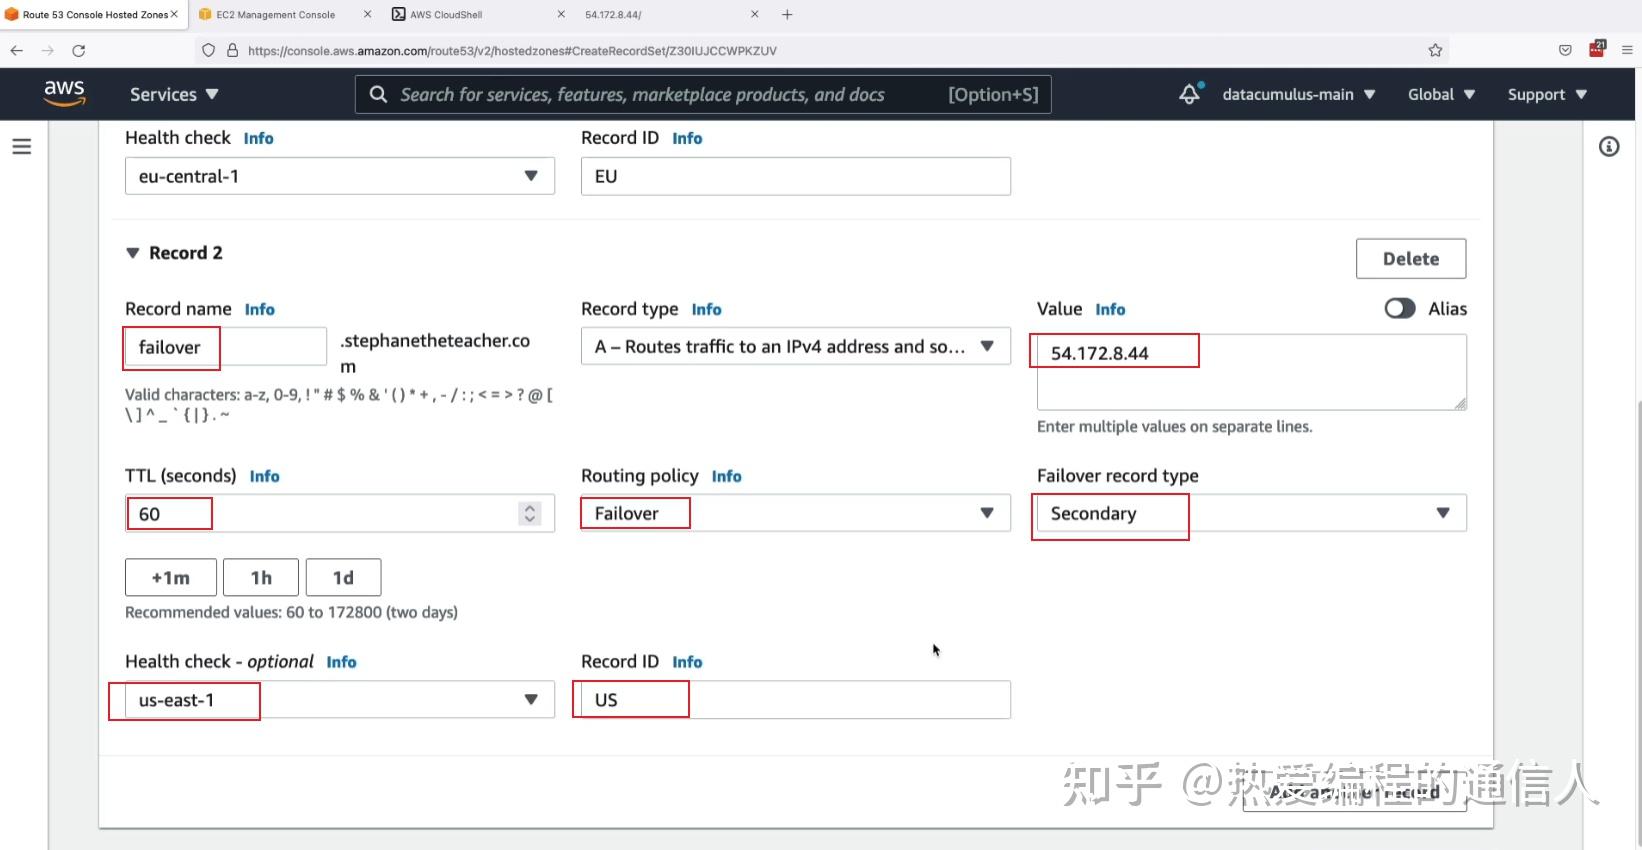Click the TTL stepper arrows

[530, 513]
